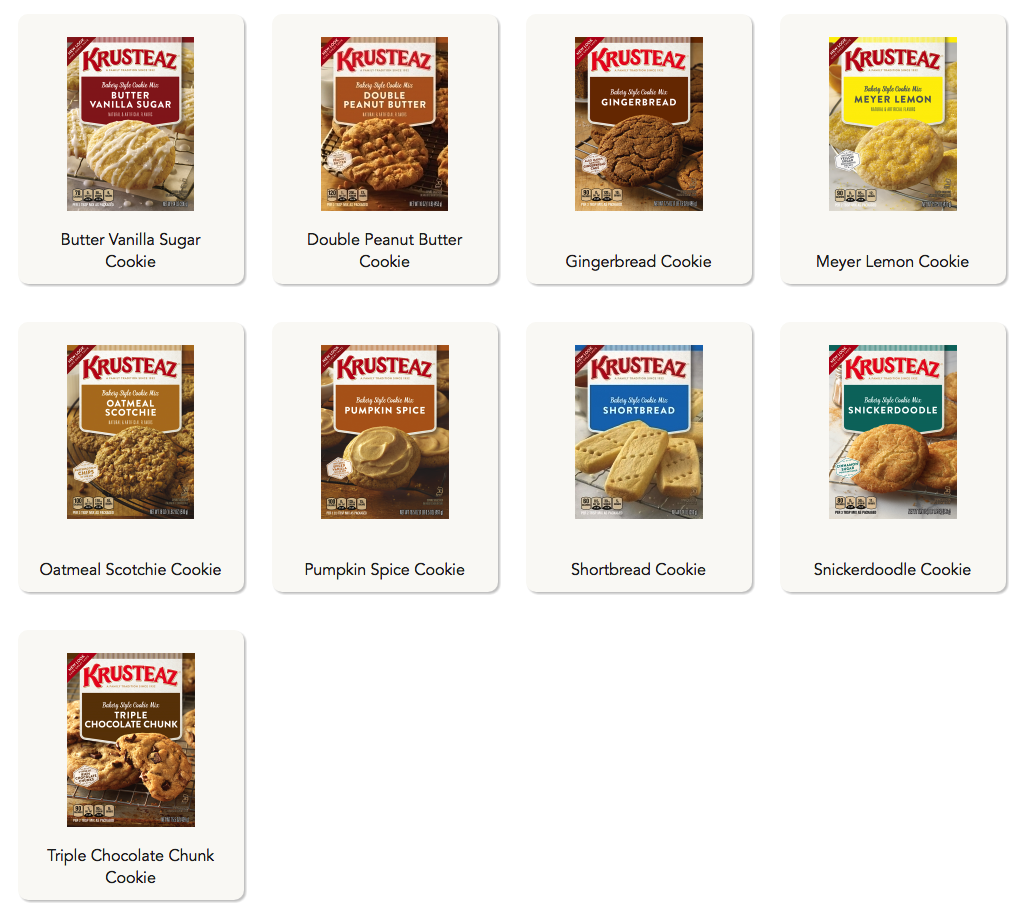Screen dimensions: 1035x917
Task: Open the Shortbread Cookie text link
Action: 638,569
